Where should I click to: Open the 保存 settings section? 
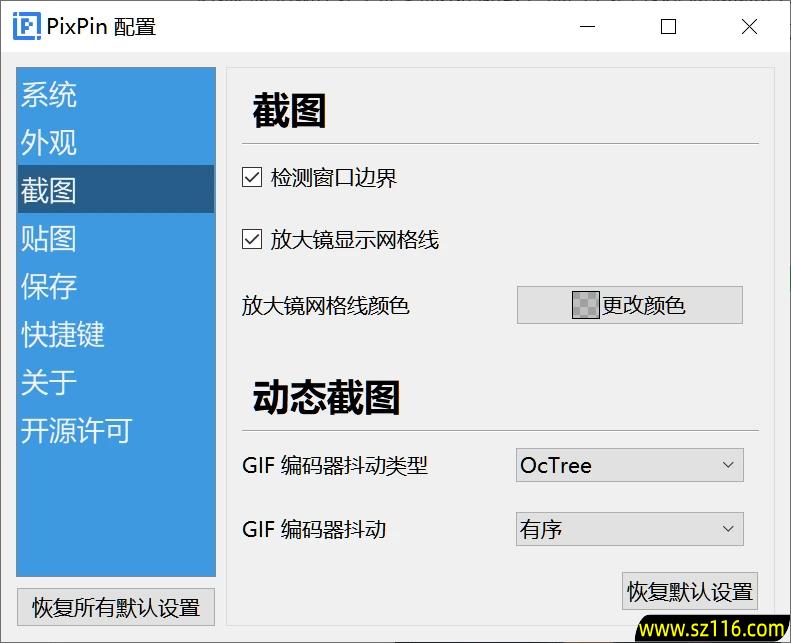click(49, 286)
